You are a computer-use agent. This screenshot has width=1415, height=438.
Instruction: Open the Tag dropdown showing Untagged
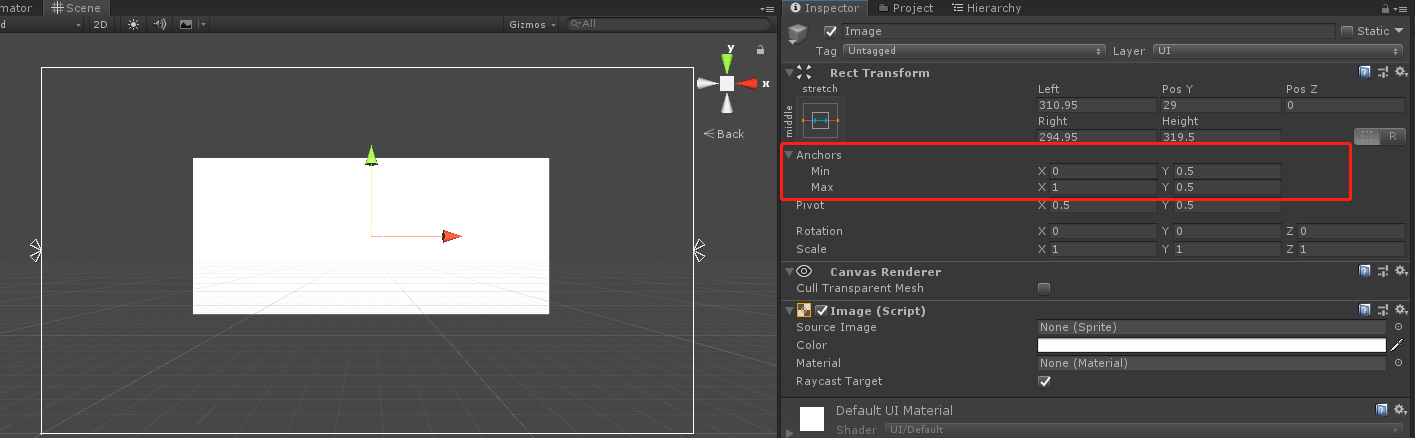pyautogui.click(x=974, y=50)
